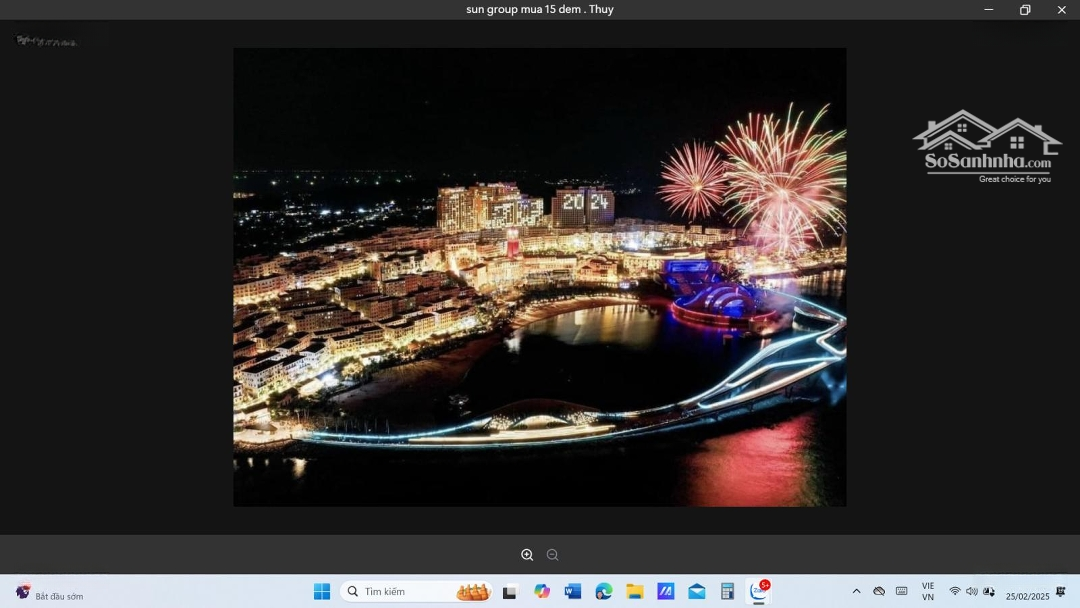Open the speaker volume control

click(x=971, y=591)
